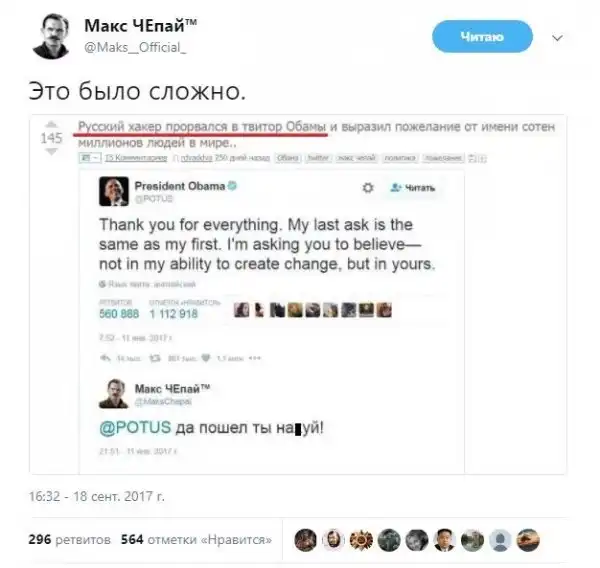
Task: Open the underlined Russian hacker headline link
Action: tap(202, 127)
